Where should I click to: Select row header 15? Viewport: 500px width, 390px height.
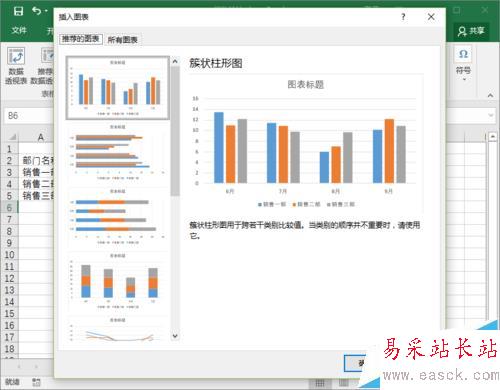[x=9, y=314]
